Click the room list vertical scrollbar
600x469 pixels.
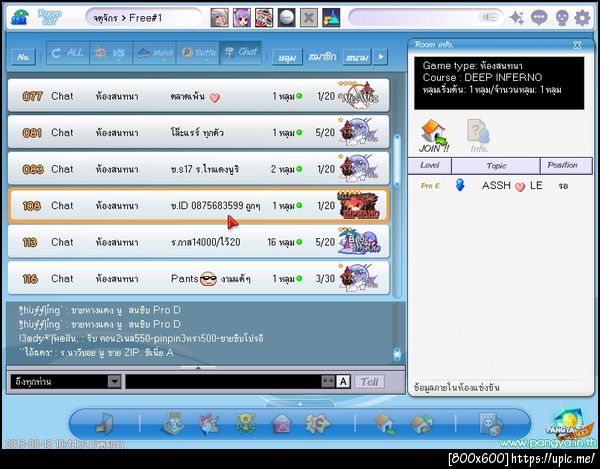tap(397, 161)
